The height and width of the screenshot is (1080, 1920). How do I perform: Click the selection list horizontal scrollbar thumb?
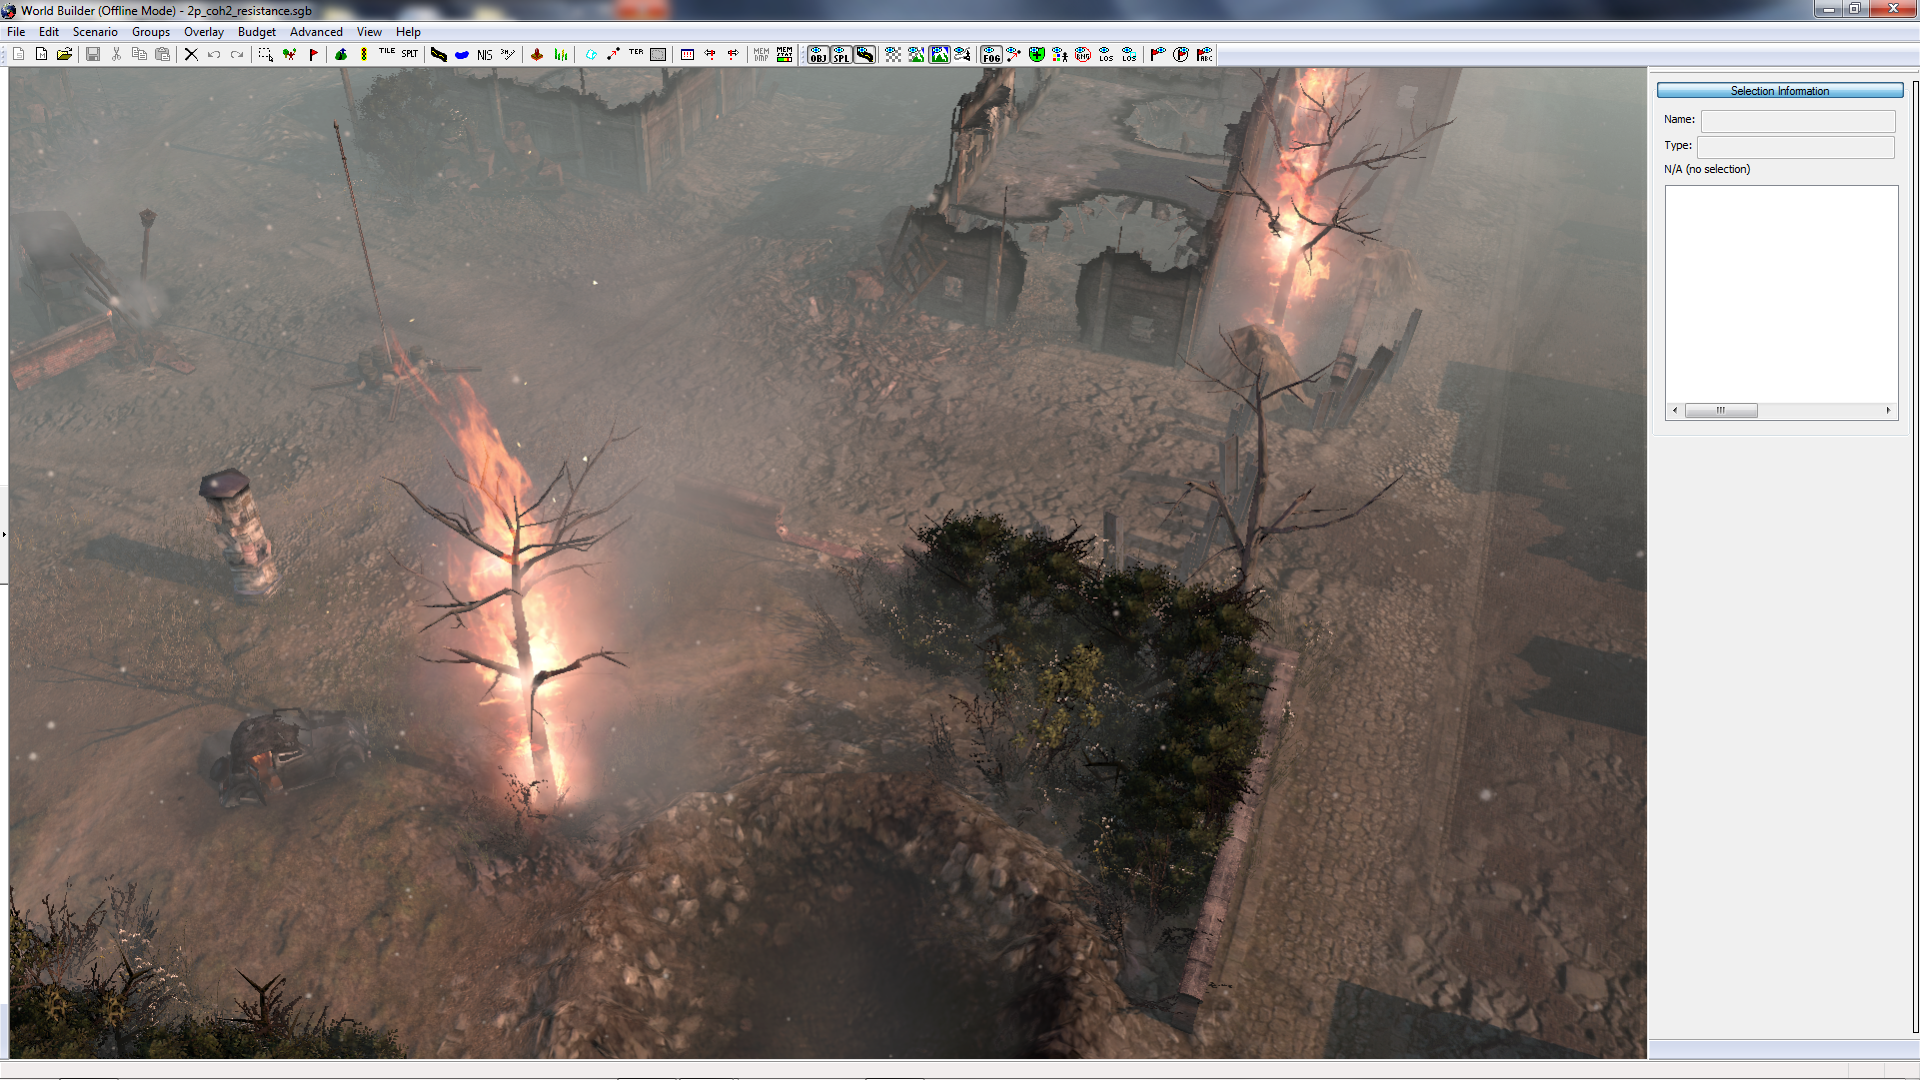pyautogui.click(x=1721, y=410)
